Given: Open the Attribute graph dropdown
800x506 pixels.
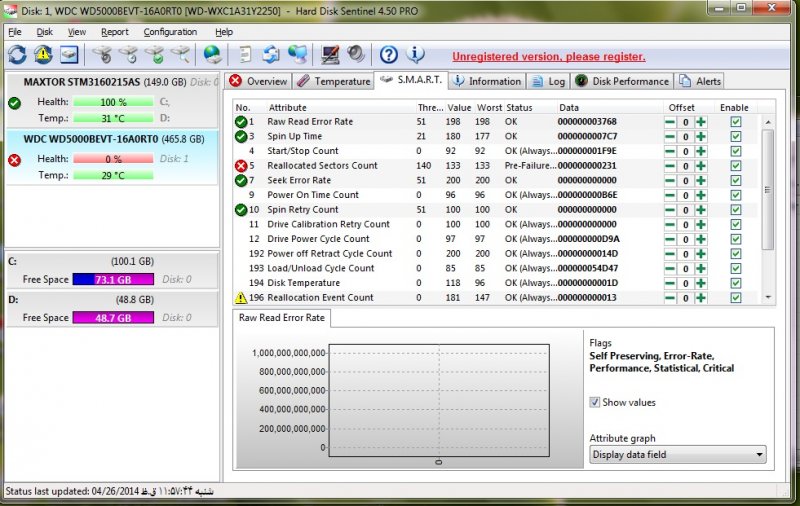Looking at the screenshot, I should click(x=679, y=454).
